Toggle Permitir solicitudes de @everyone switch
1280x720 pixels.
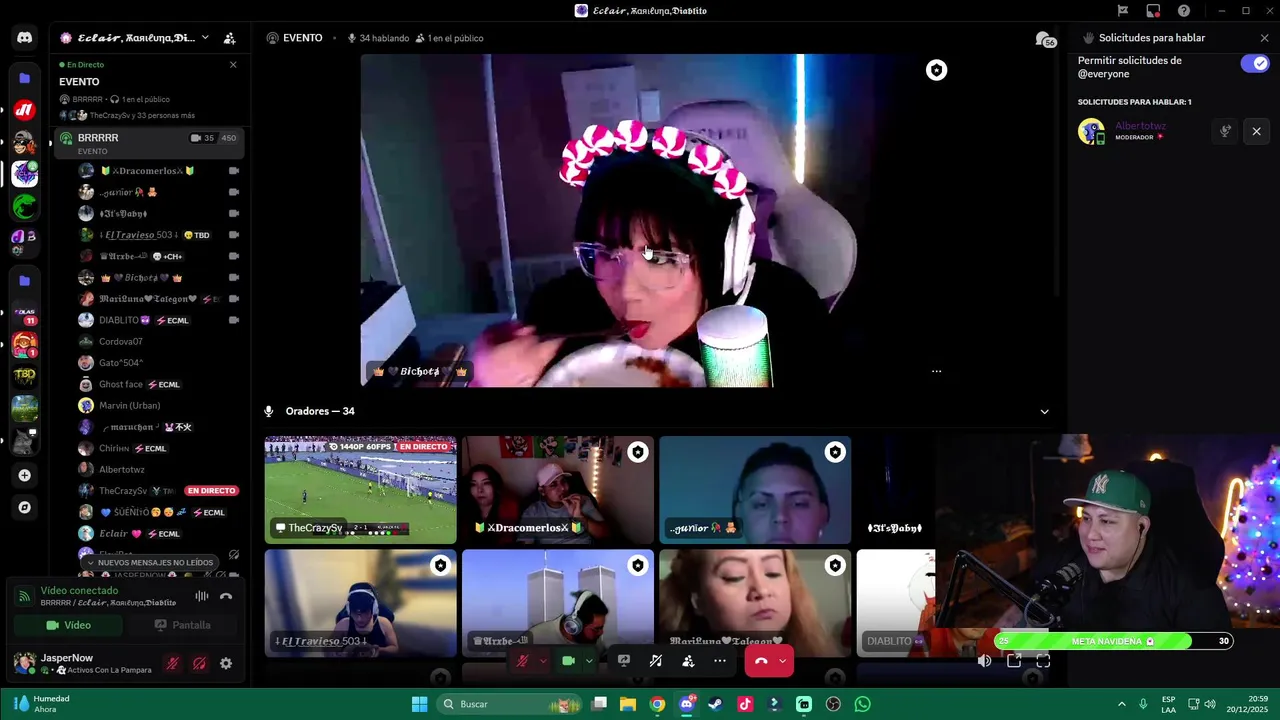pyautogui.click(x=1255, y=63)
